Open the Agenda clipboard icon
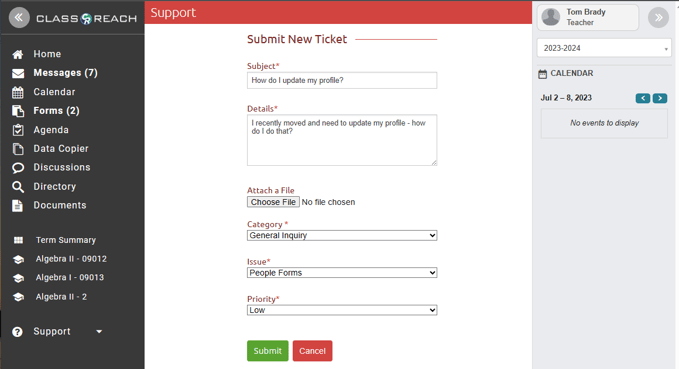The height and width of the screenshot is (369, 679). 18,130
